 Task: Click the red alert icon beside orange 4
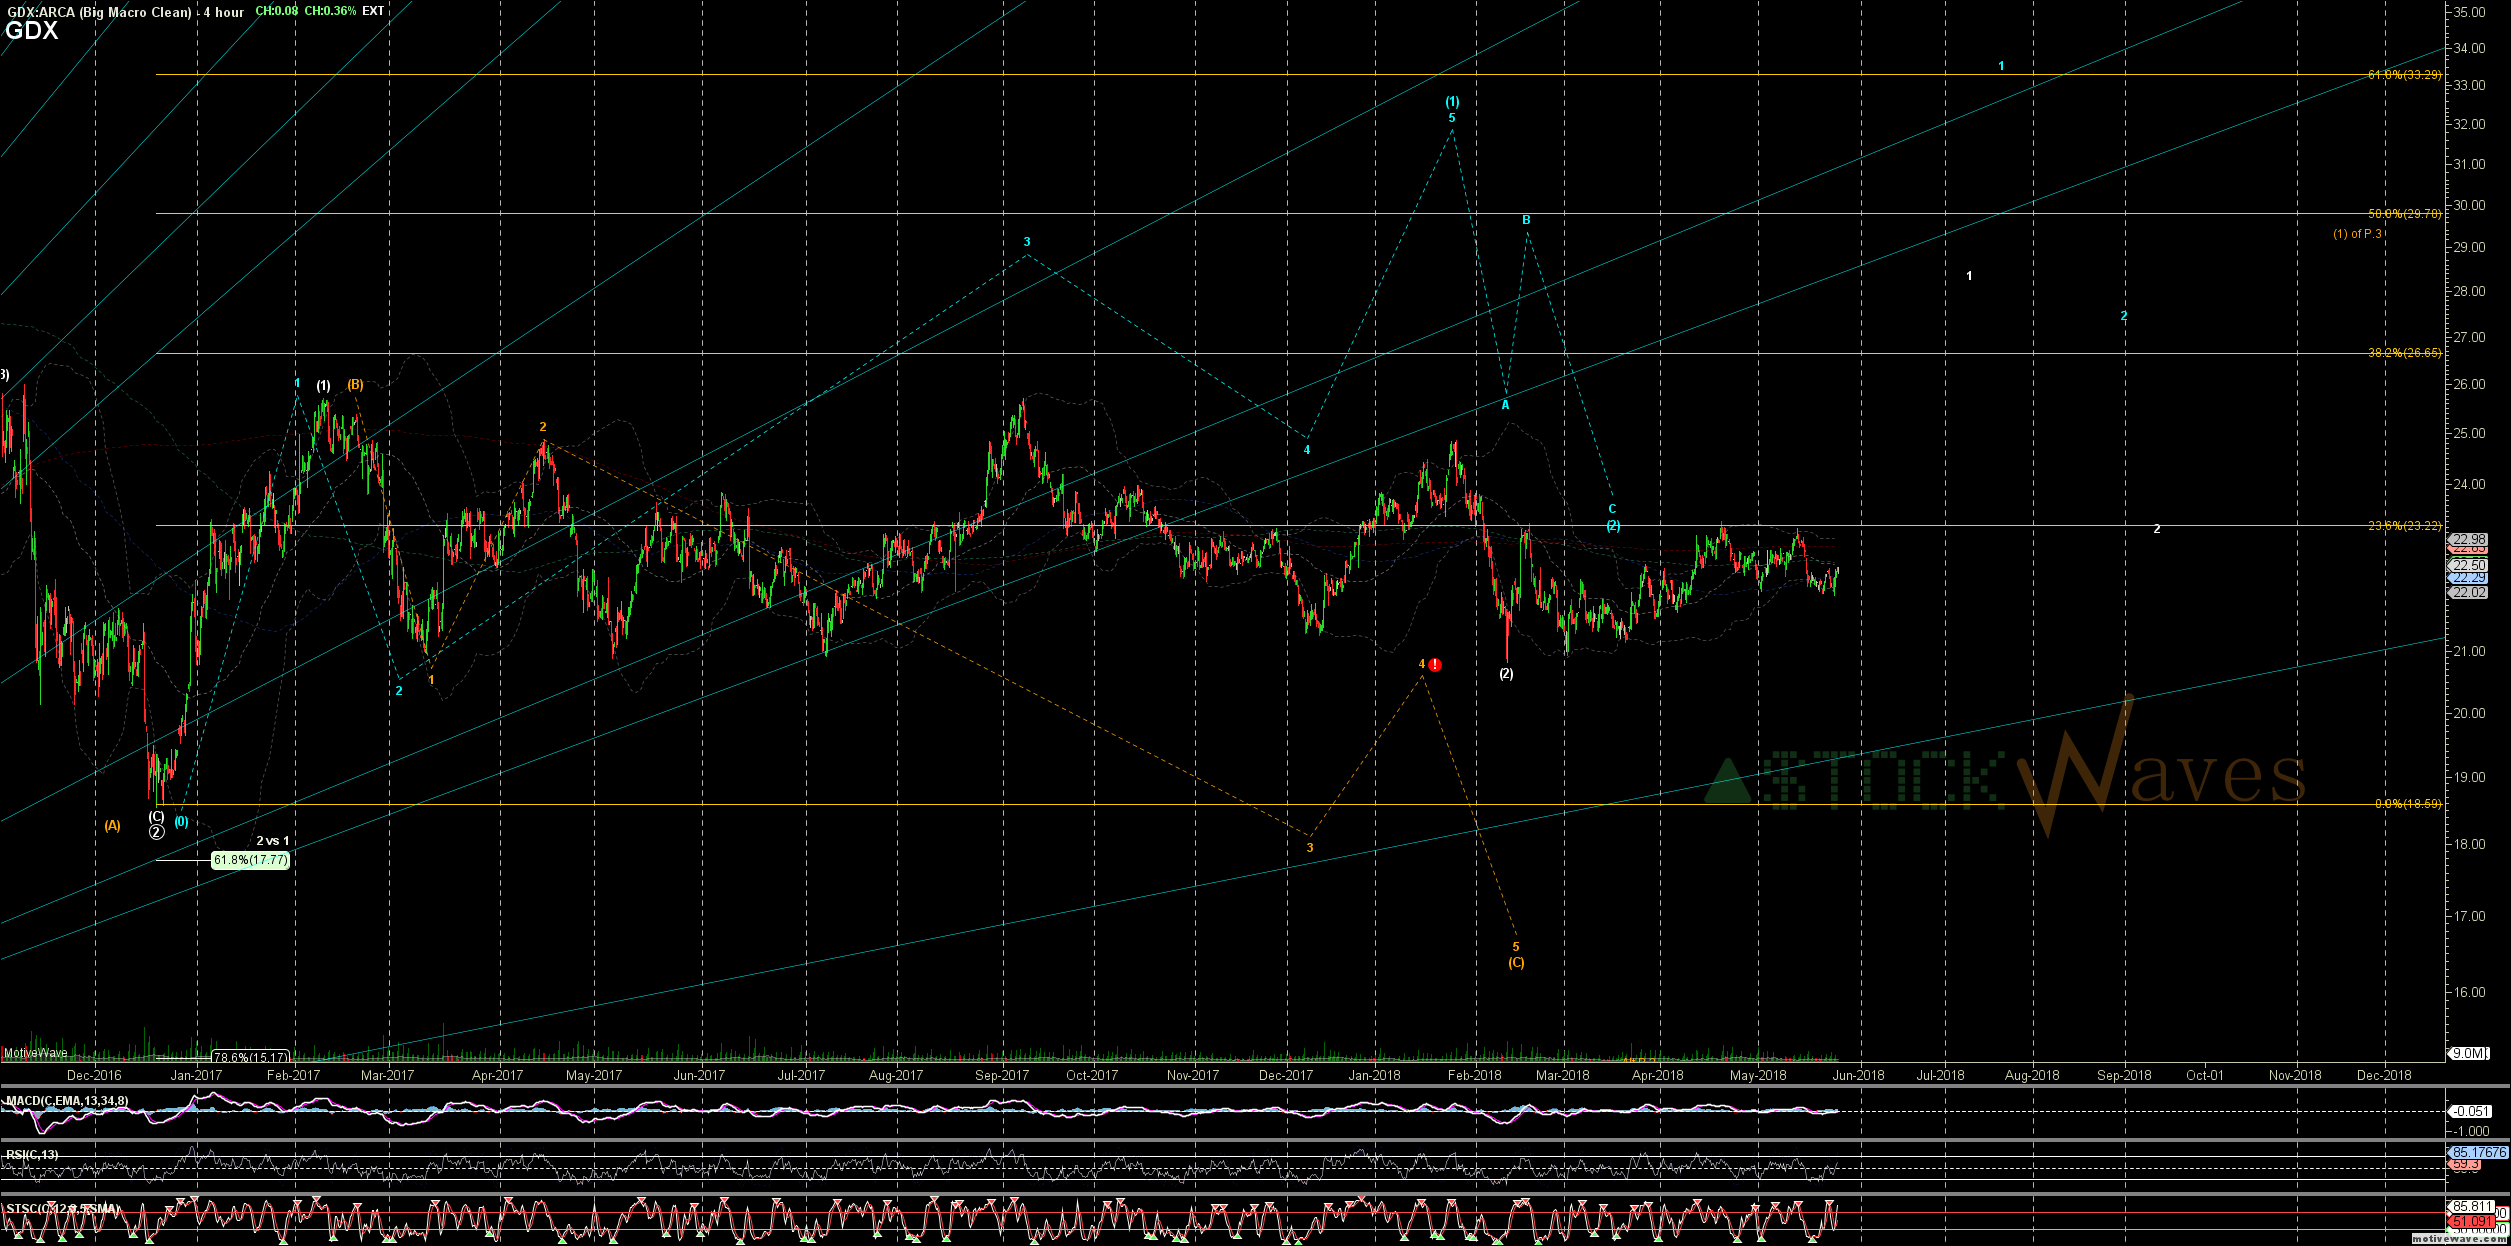1435,665
